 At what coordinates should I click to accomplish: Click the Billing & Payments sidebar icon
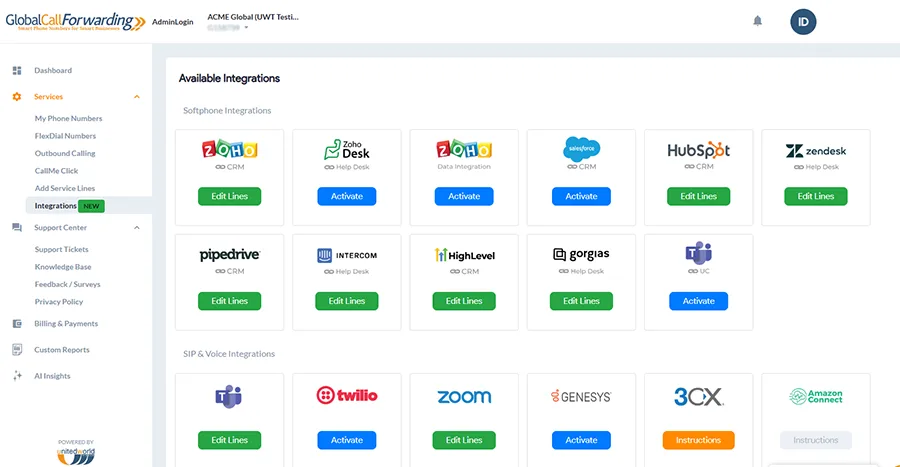[x=17, y=324]
